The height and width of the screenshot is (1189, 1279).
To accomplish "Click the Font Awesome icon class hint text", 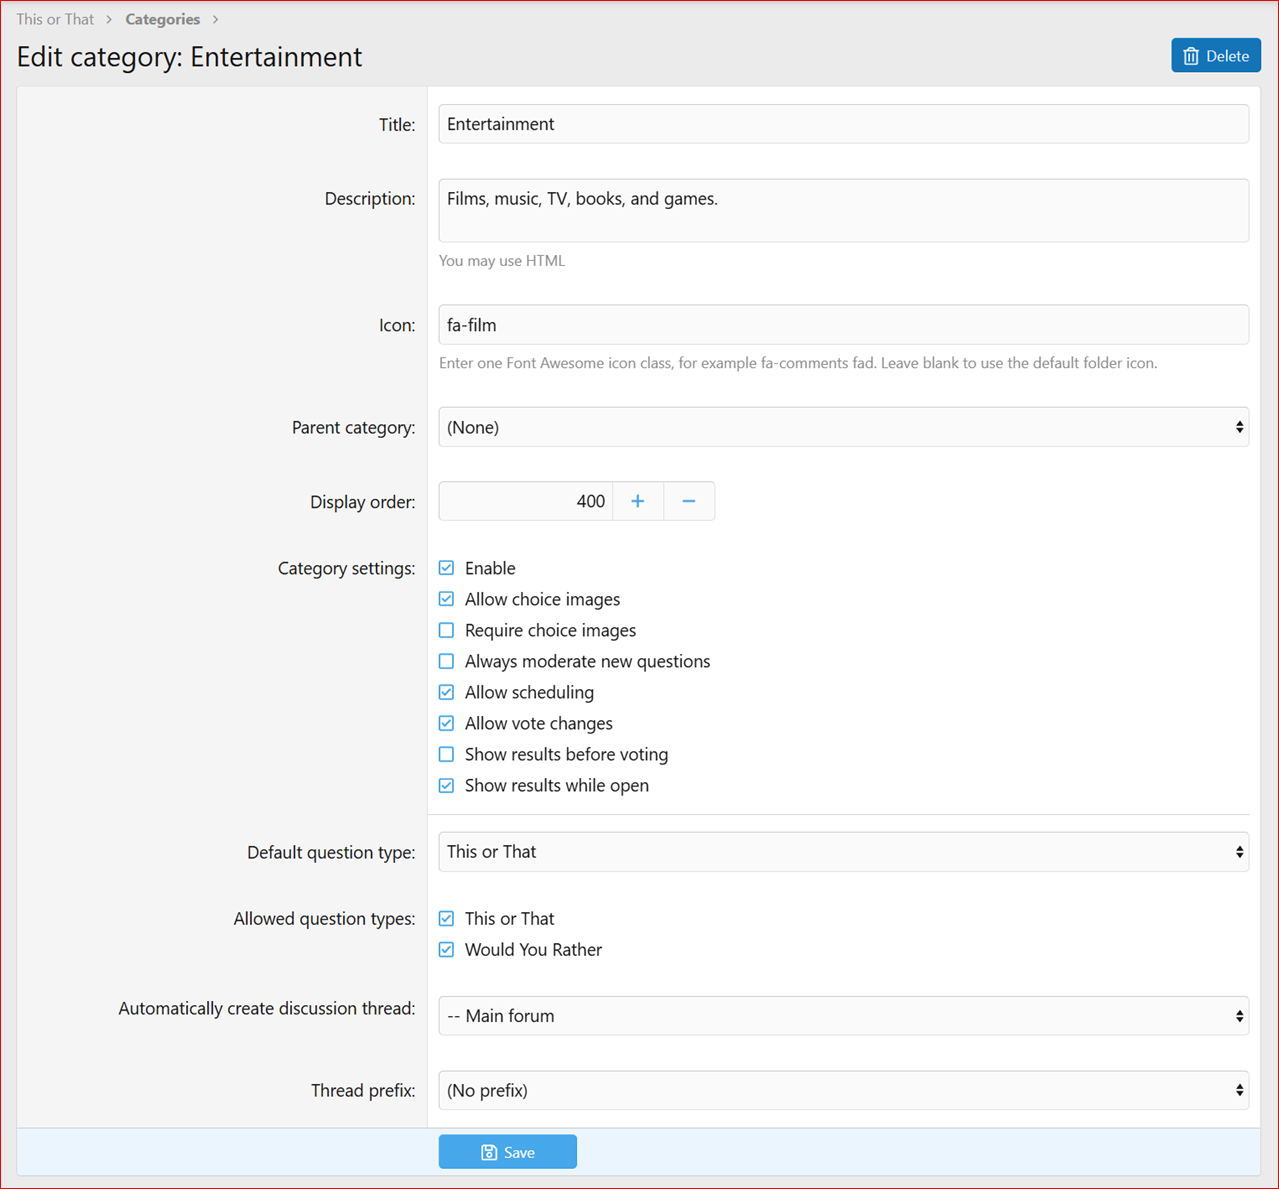I will click(x=798, y=363).
